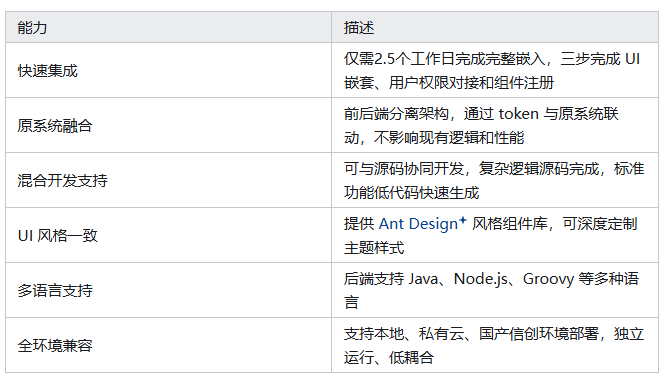Click the 风格组件库 text after the link
The width and height of the screenshot is (663, 375).
point(510,224)
